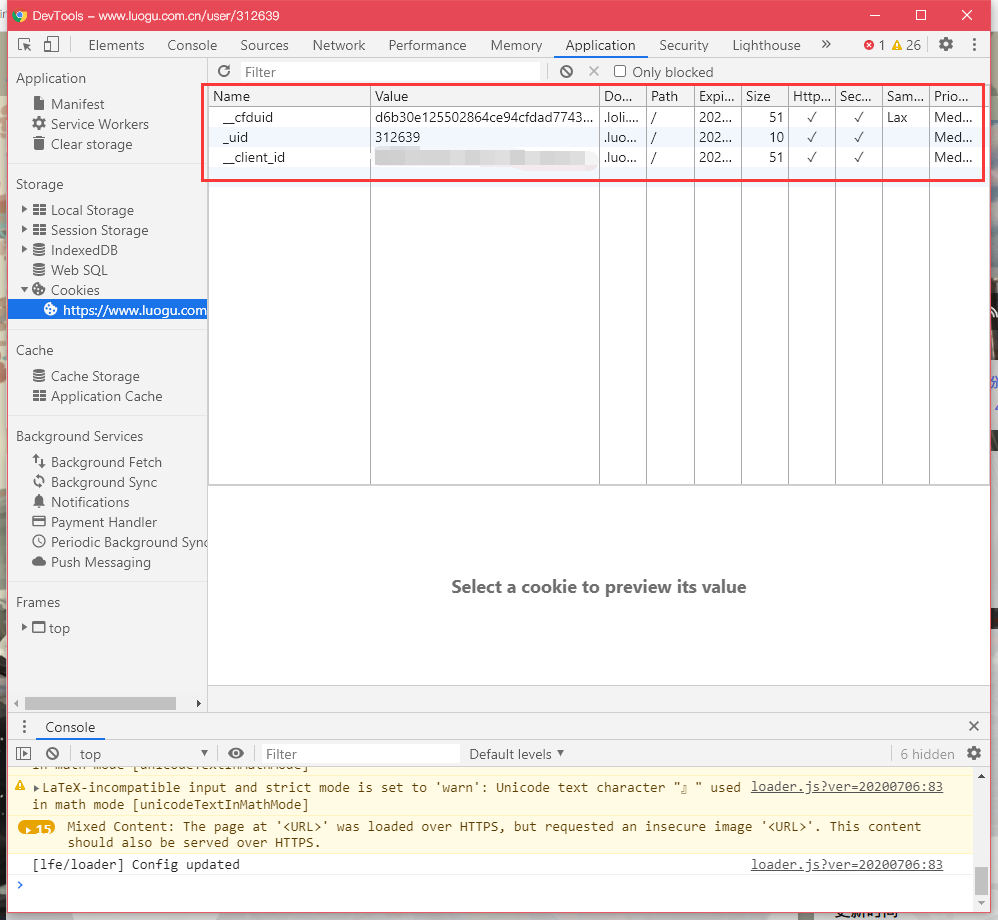
Task: Delete the selected cookie with the X icon
Action: [x=593, y=71]
